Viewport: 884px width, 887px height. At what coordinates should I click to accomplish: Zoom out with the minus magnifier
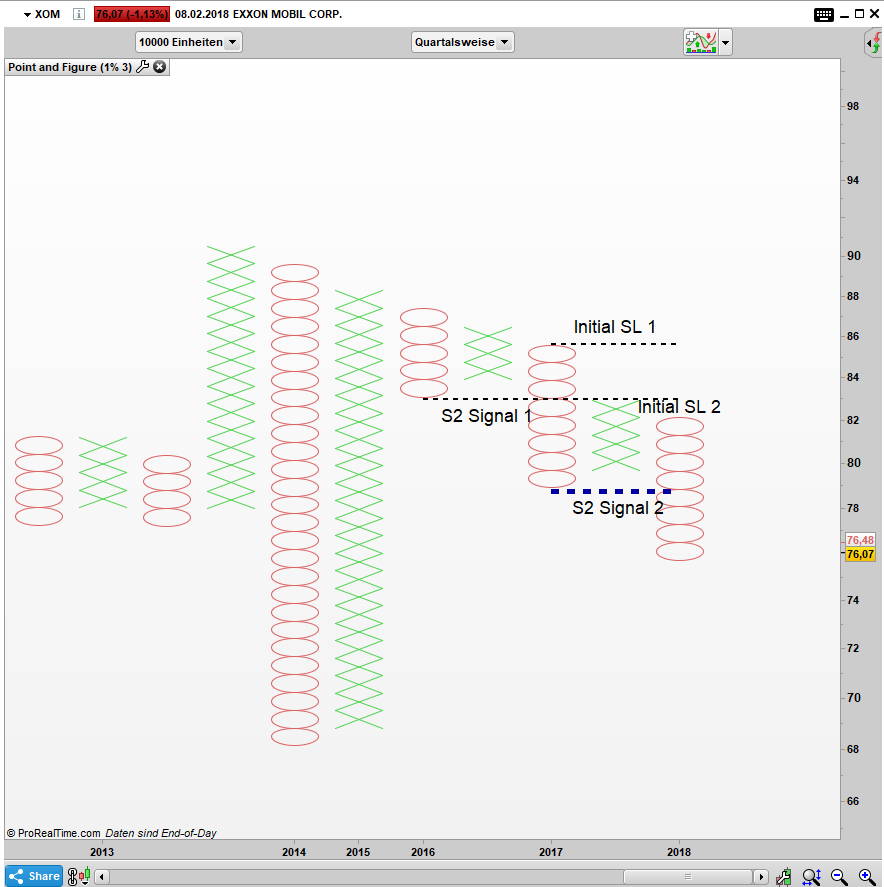point(839,877)
